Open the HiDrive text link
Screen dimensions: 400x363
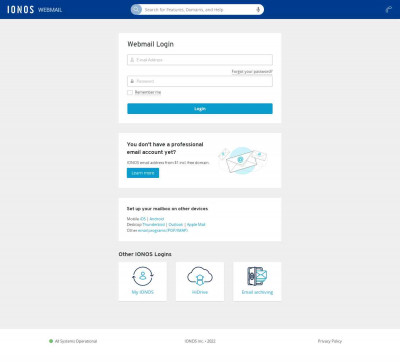(200, 292)
